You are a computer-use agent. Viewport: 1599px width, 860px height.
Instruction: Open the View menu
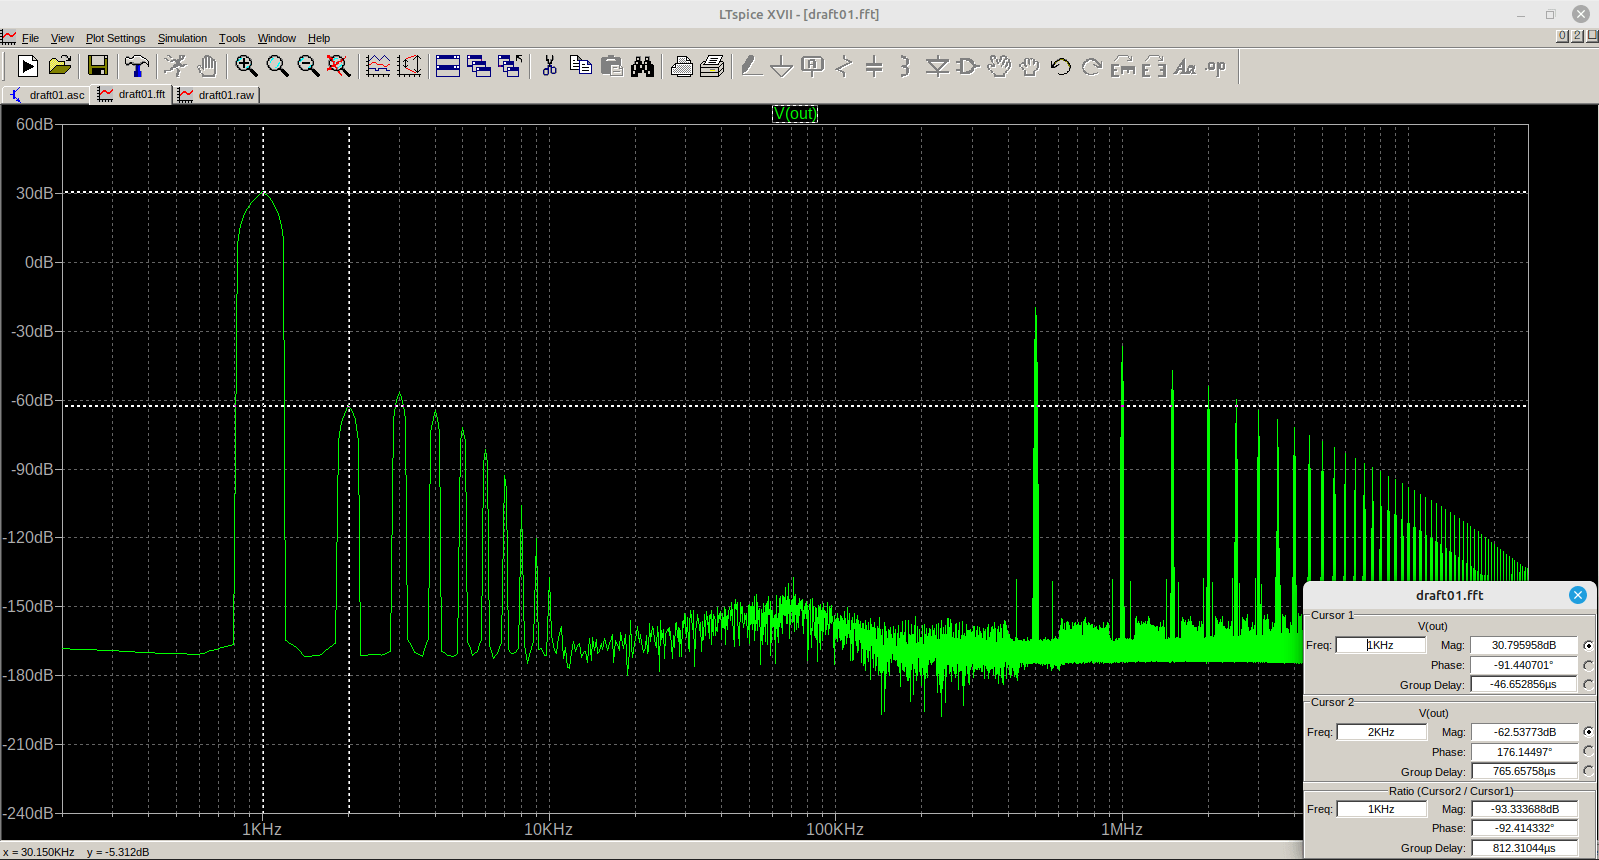pos(62,38)
